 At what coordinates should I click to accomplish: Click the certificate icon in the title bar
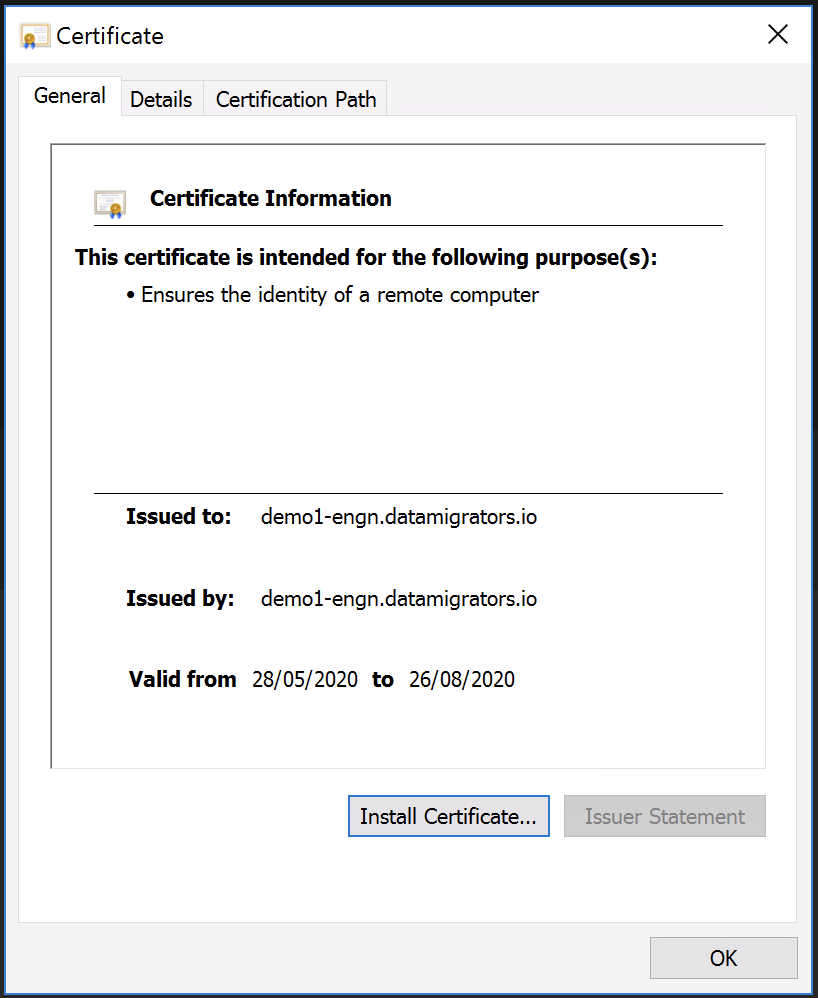tap(35, 37)
